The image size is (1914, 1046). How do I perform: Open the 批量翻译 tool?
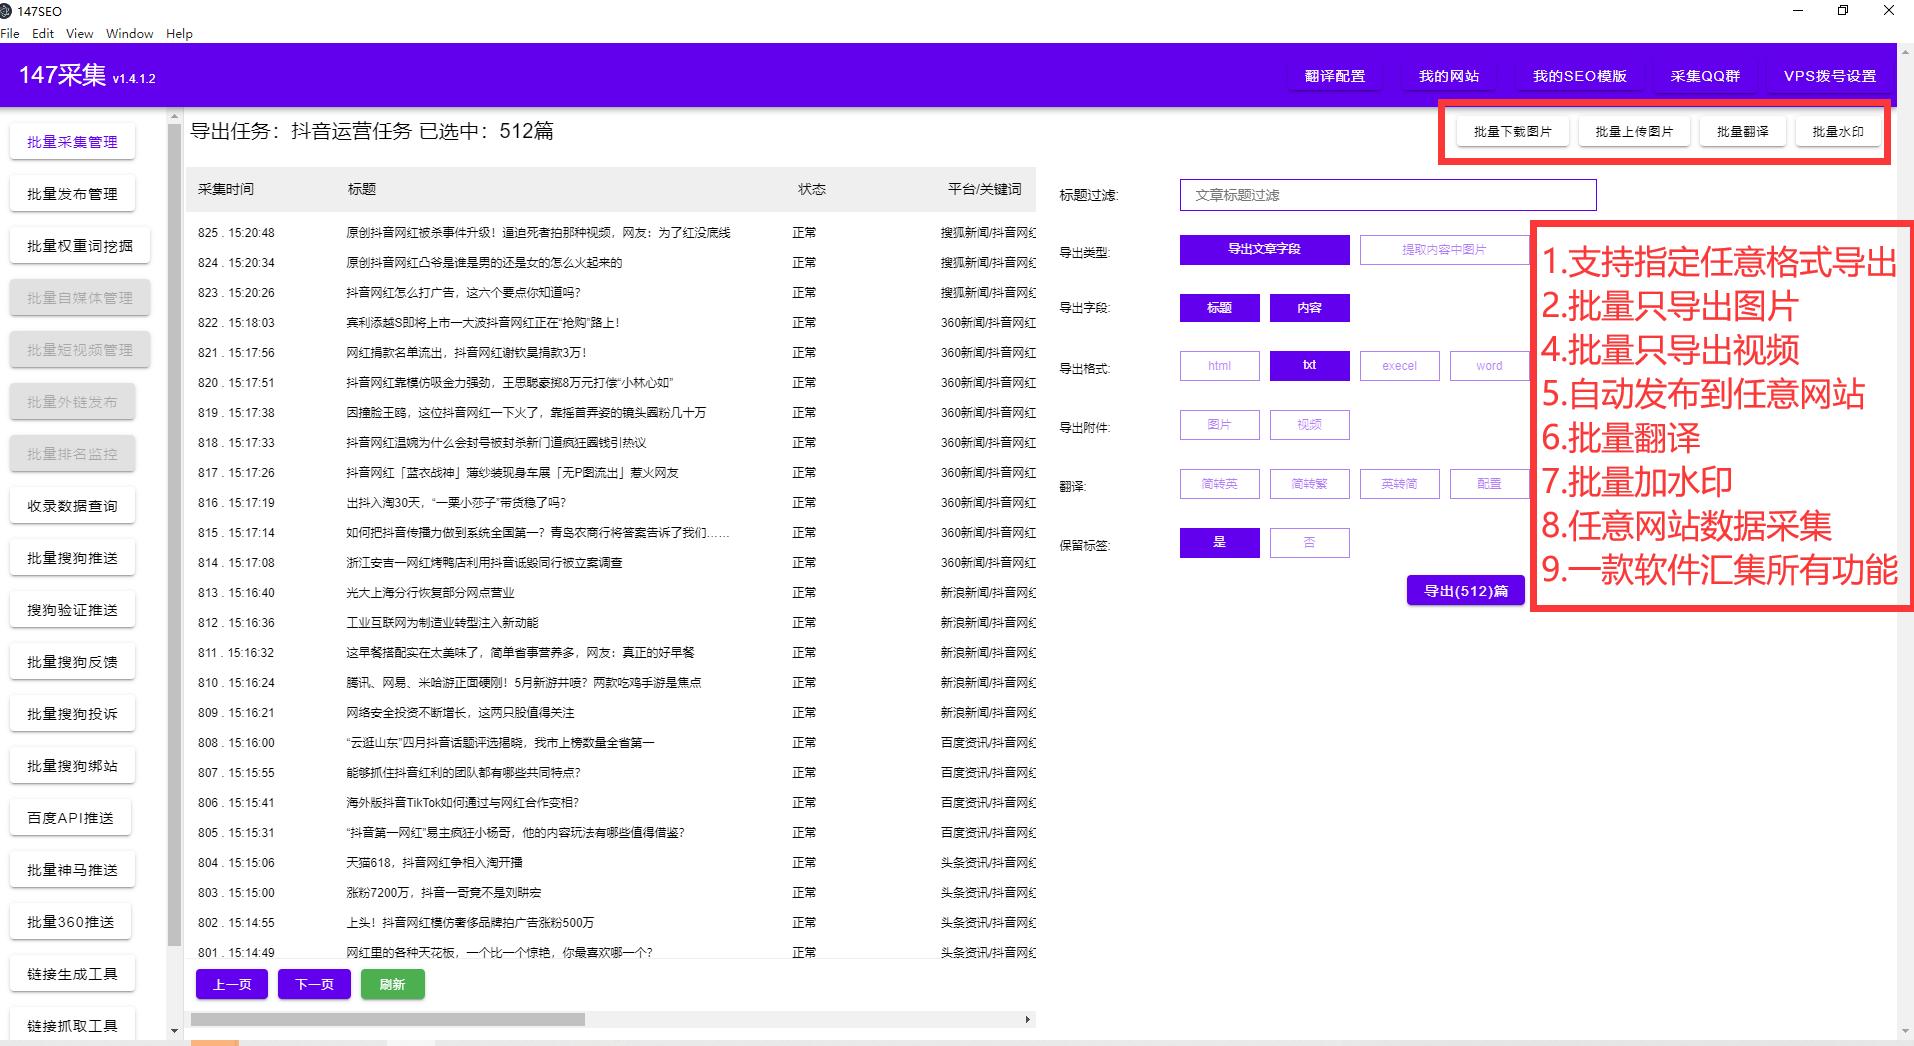click(x=1742, y=130)
